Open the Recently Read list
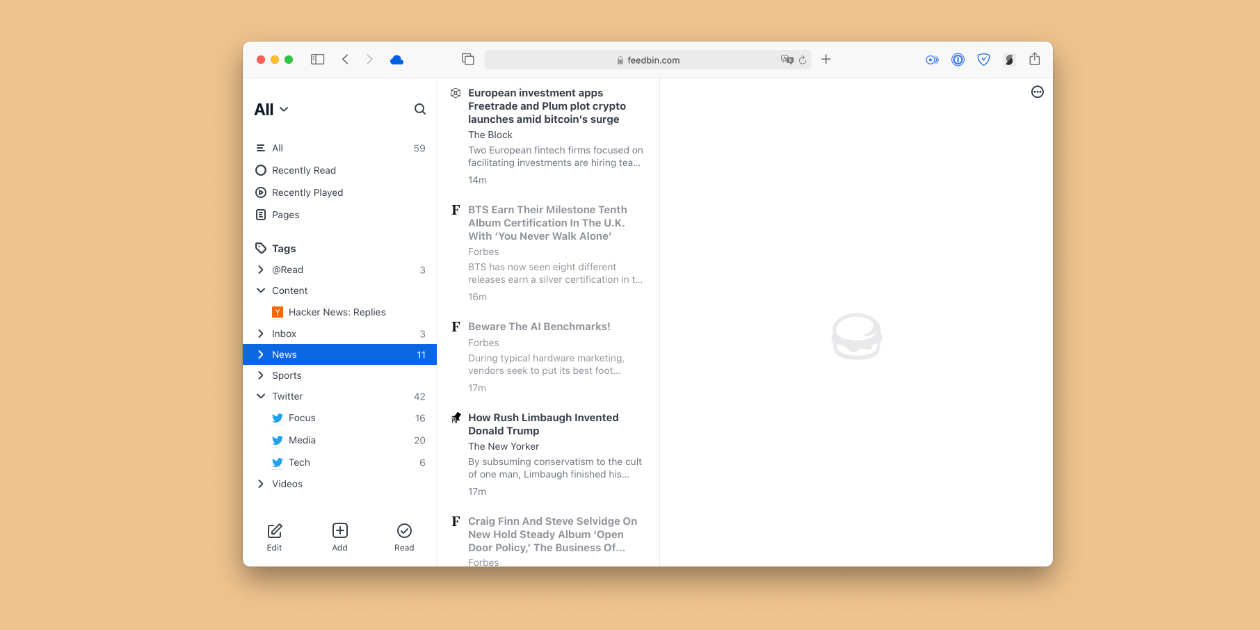Screen dimensions: 1260x630 [x=340, y=170]
